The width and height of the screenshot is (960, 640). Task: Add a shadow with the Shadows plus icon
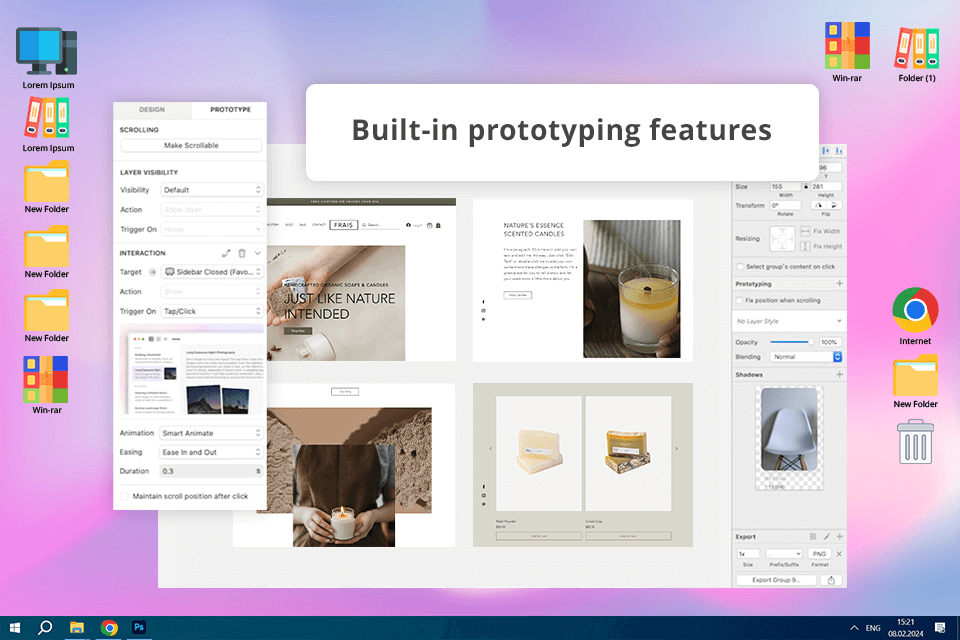pyautogui.click(x=839, y=374)
